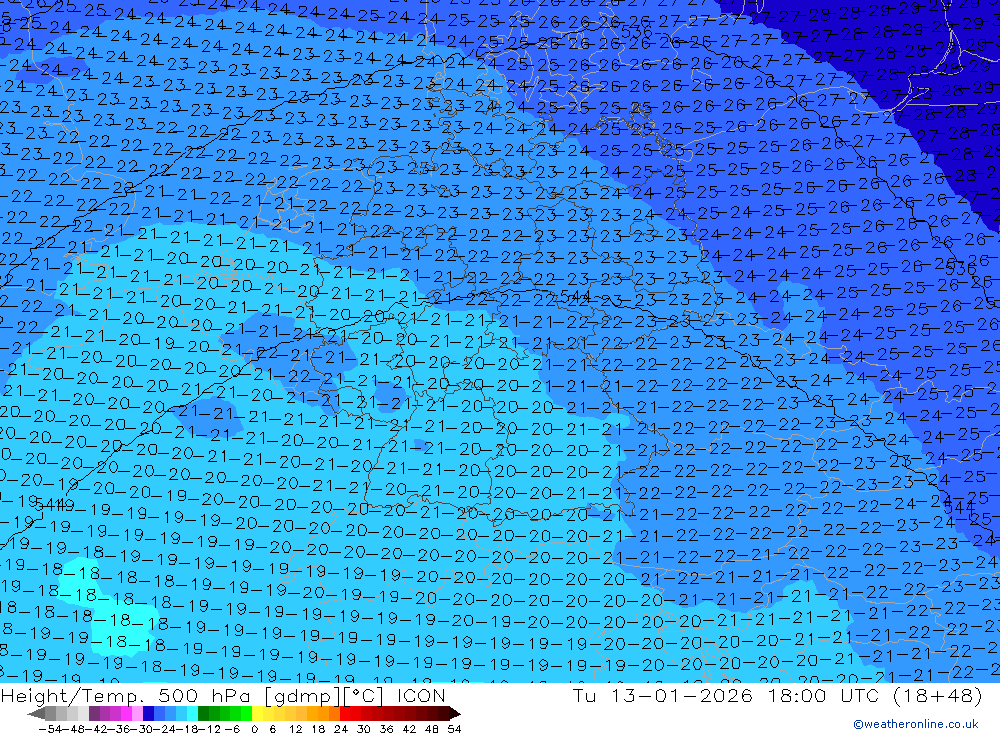Screen dimensions: 1000x733
Task: Click the '0' legend scale value
Action: [254, 729]
